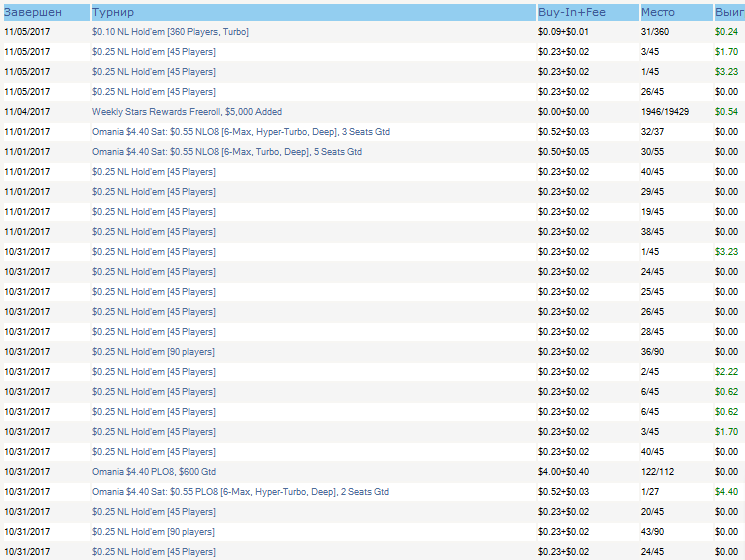This screenshot has height=560, width=745.
Task: Open Omania Sat PLO8 Hyper-Turbo 2 Seats Gtd
Action: 240,492
